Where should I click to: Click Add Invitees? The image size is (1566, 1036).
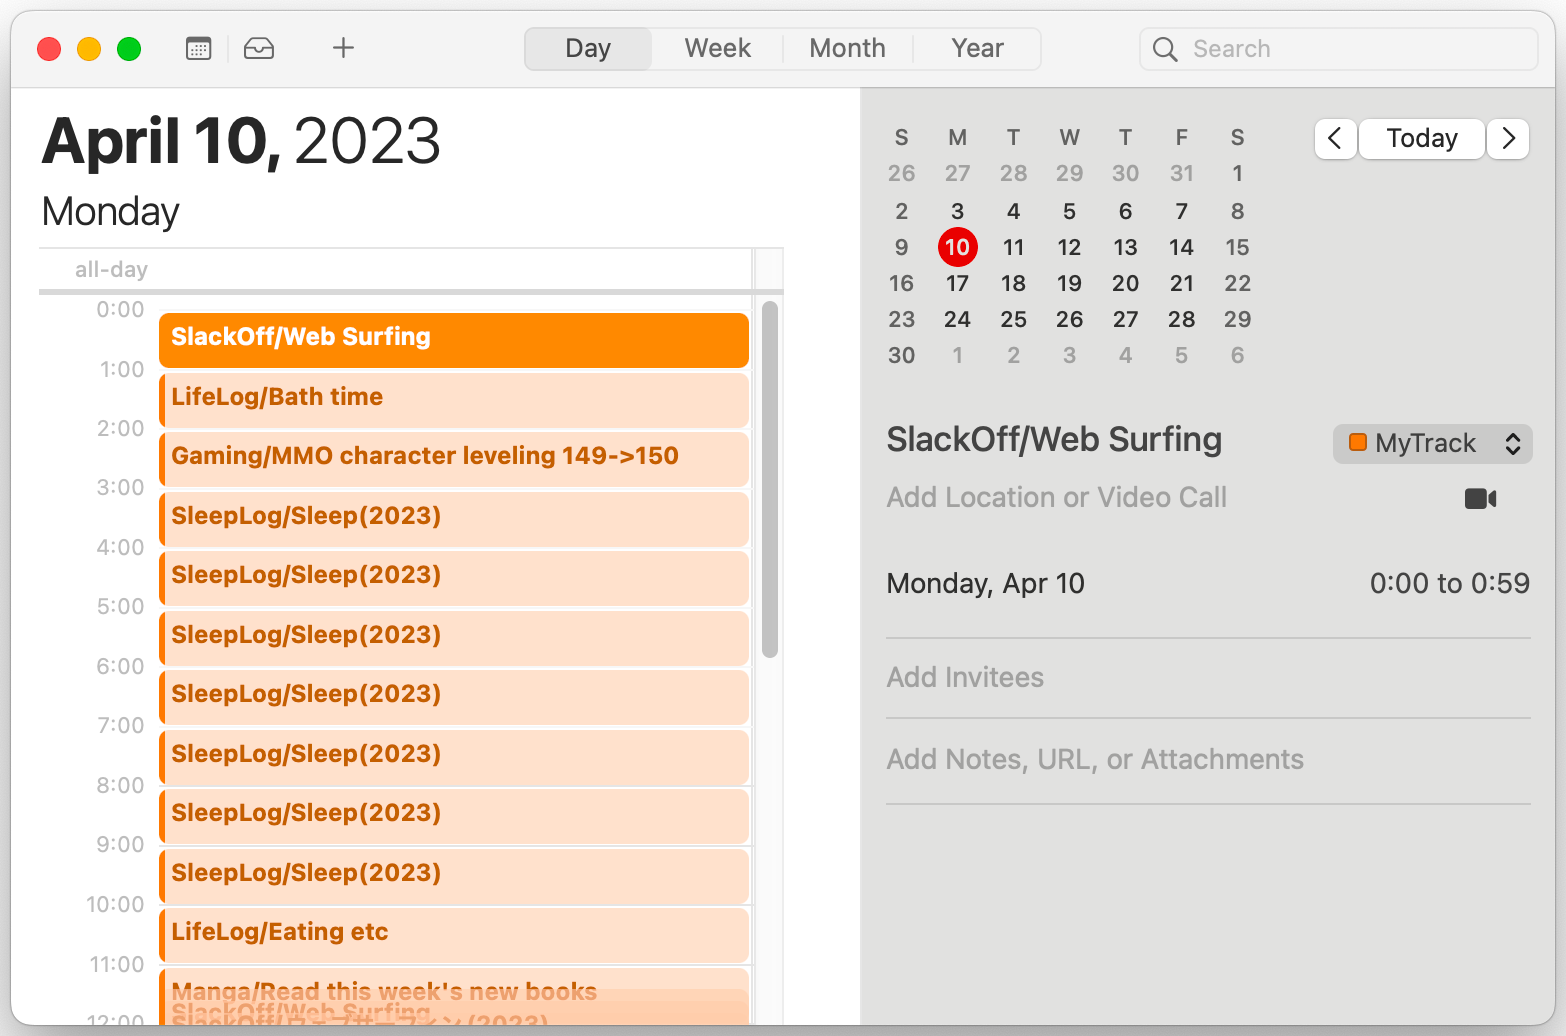click(964, 677)
